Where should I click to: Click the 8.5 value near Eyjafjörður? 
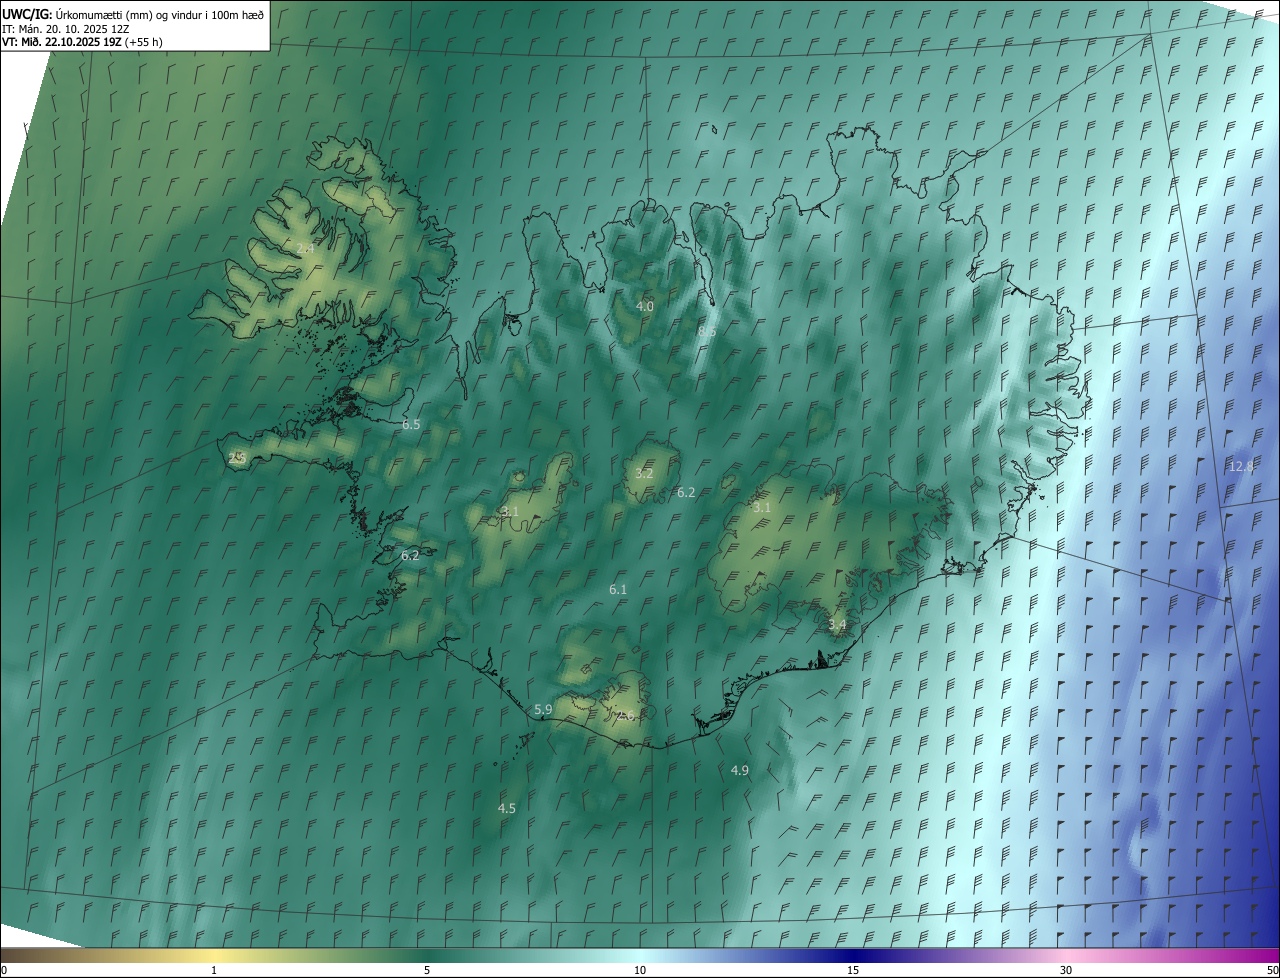pyautogui.click(x=707, y=331)
